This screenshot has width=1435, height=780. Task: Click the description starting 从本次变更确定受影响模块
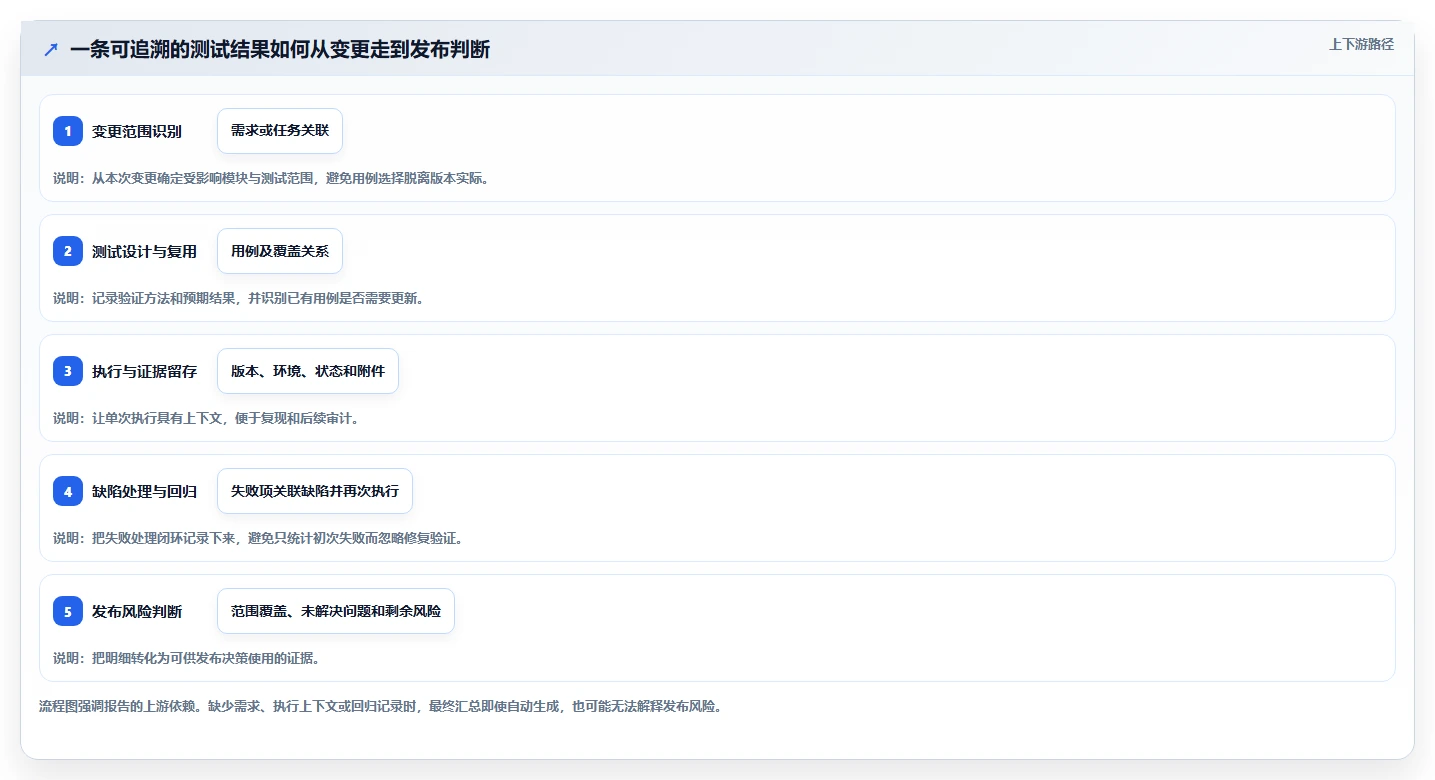[271, 178]
